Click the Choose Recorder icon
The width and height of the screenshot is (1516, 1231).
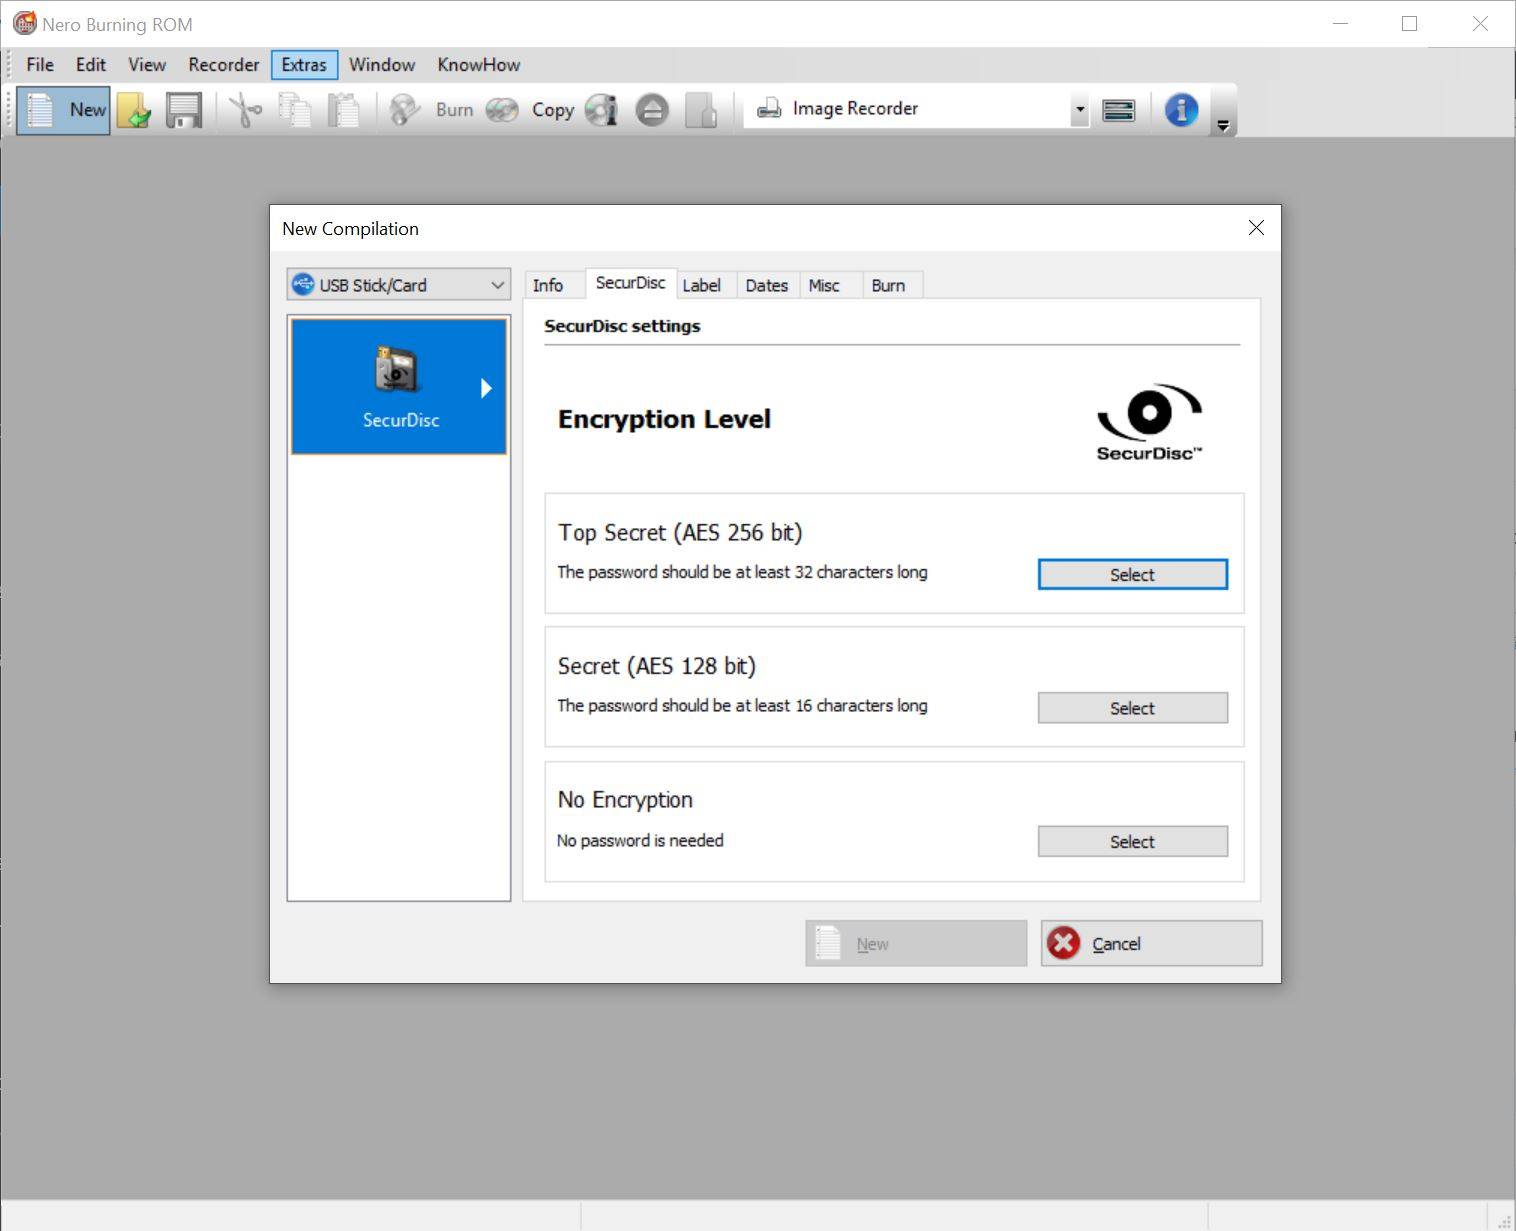click(x=1119, y=110)
